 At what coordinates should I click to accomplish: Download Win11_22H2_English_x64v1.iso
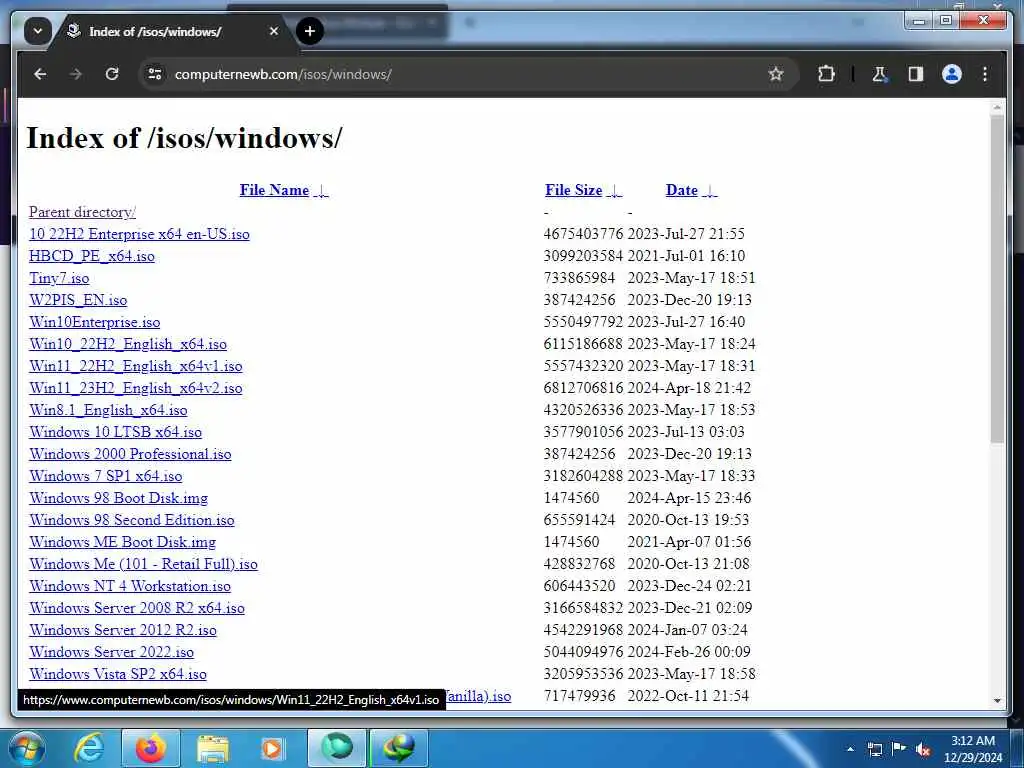(x=135, y=366)
